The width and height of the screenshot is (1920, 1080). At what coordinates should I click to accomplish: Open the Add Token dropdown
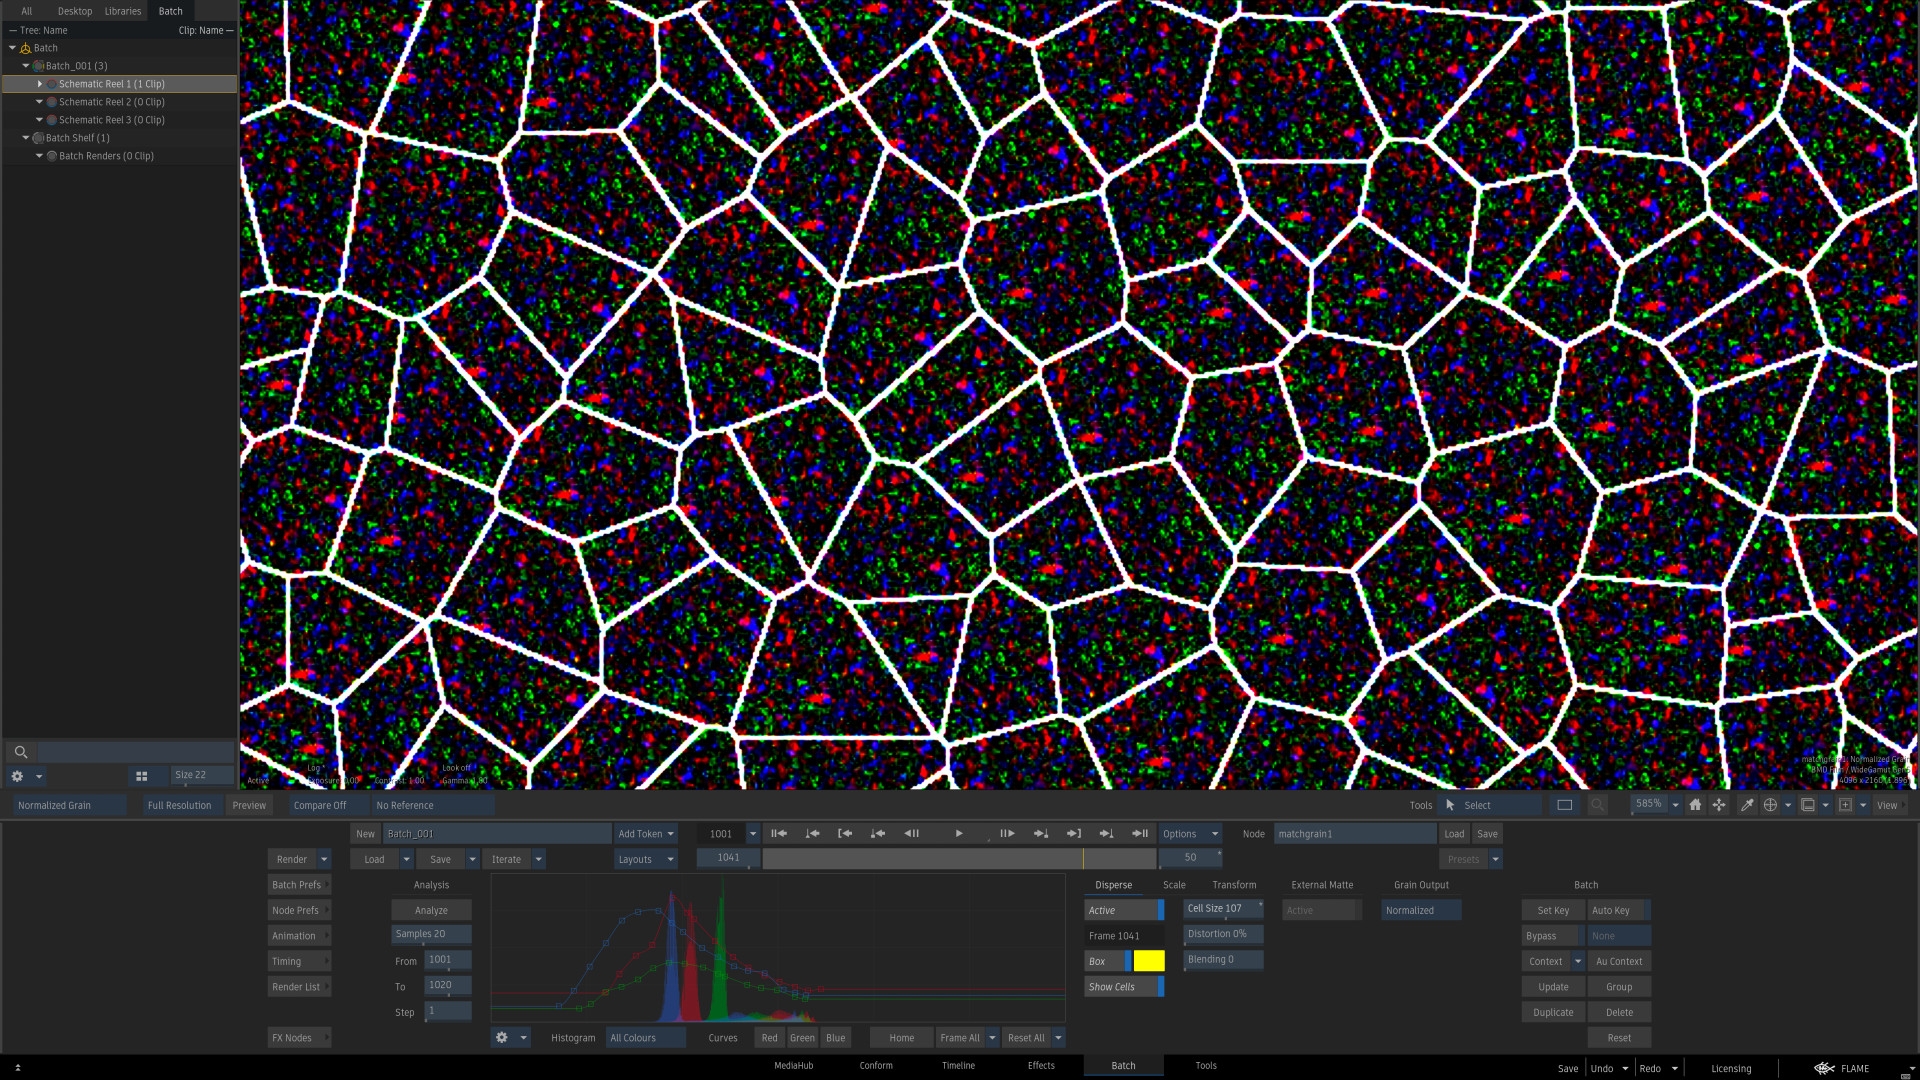645,833
